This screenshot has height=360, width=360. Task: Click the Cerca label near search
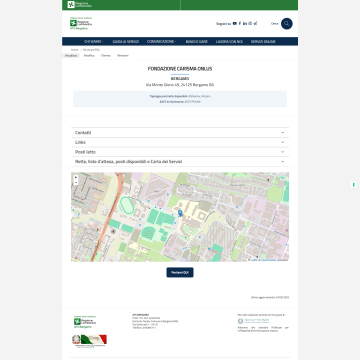(x=274, y=24)
